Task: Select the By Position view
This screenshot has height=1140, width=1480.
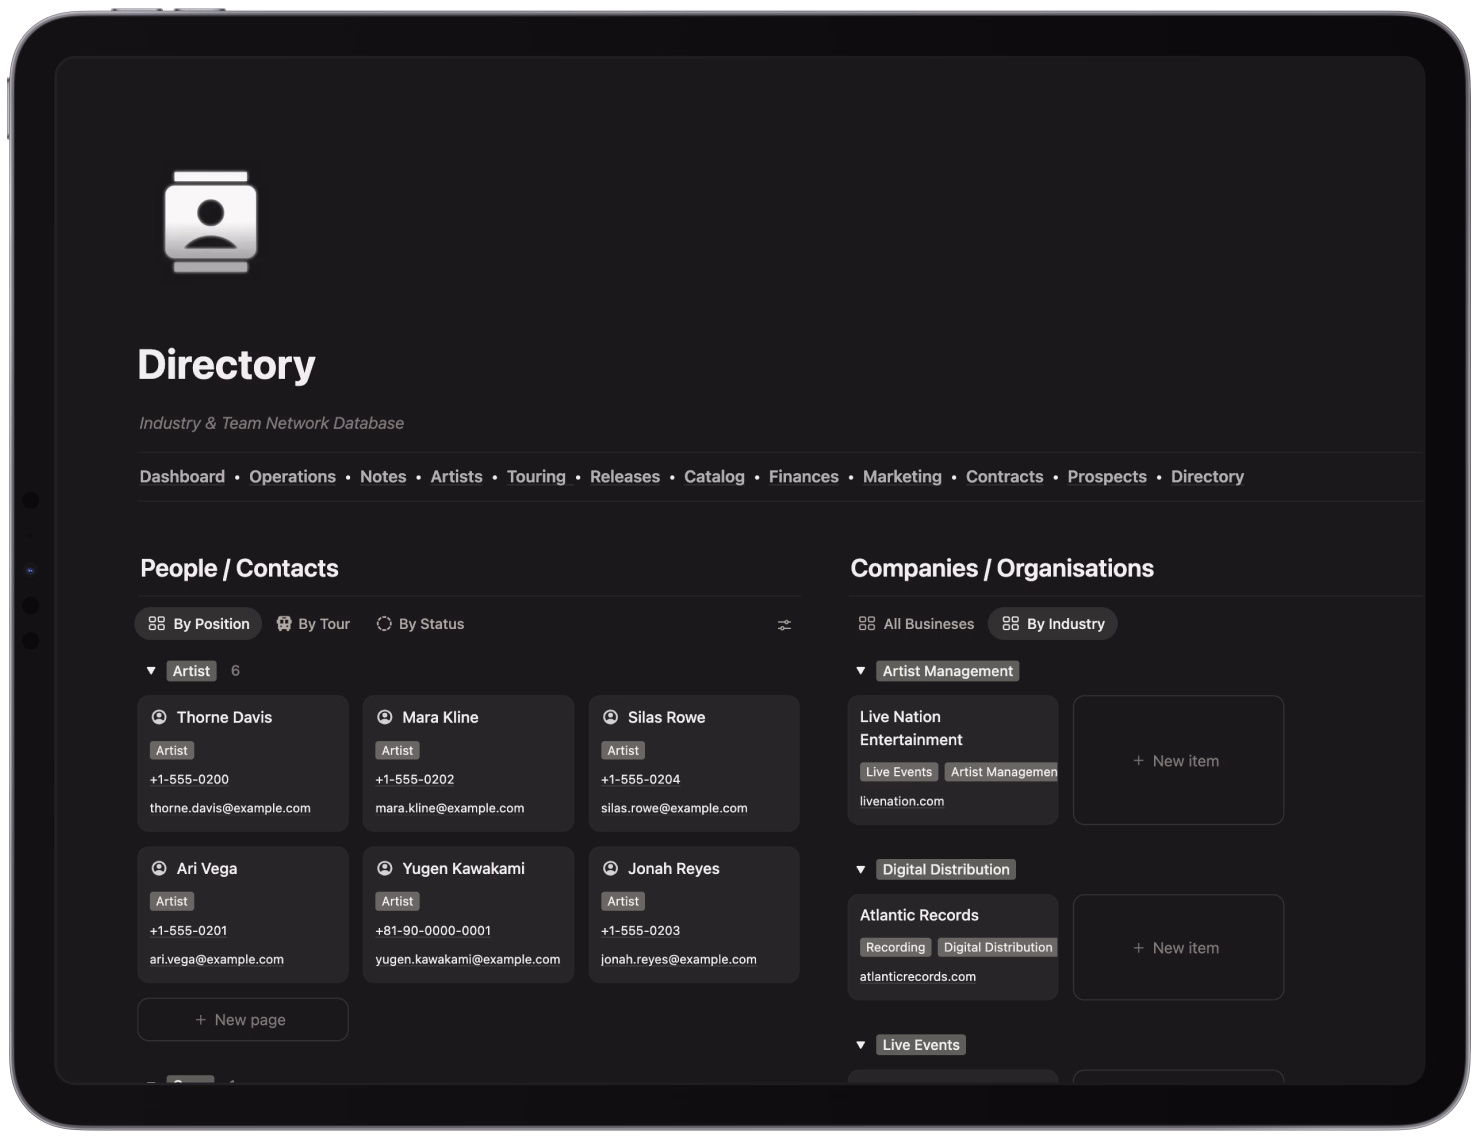Action: [198, 624]
